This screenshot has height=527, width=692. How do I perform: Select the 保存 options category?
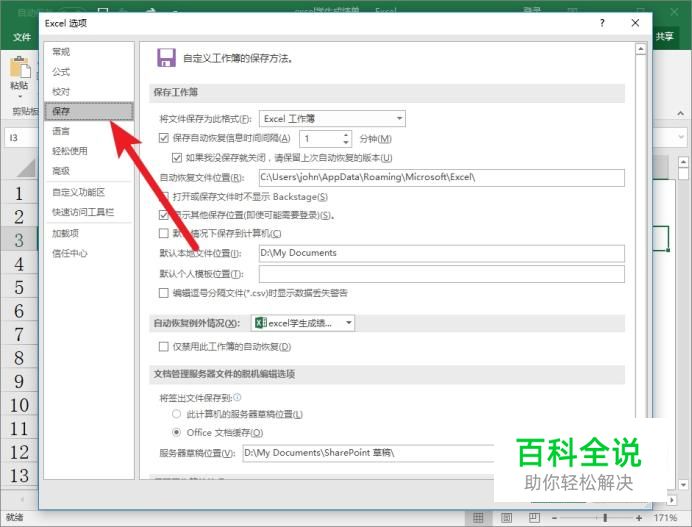89,111
